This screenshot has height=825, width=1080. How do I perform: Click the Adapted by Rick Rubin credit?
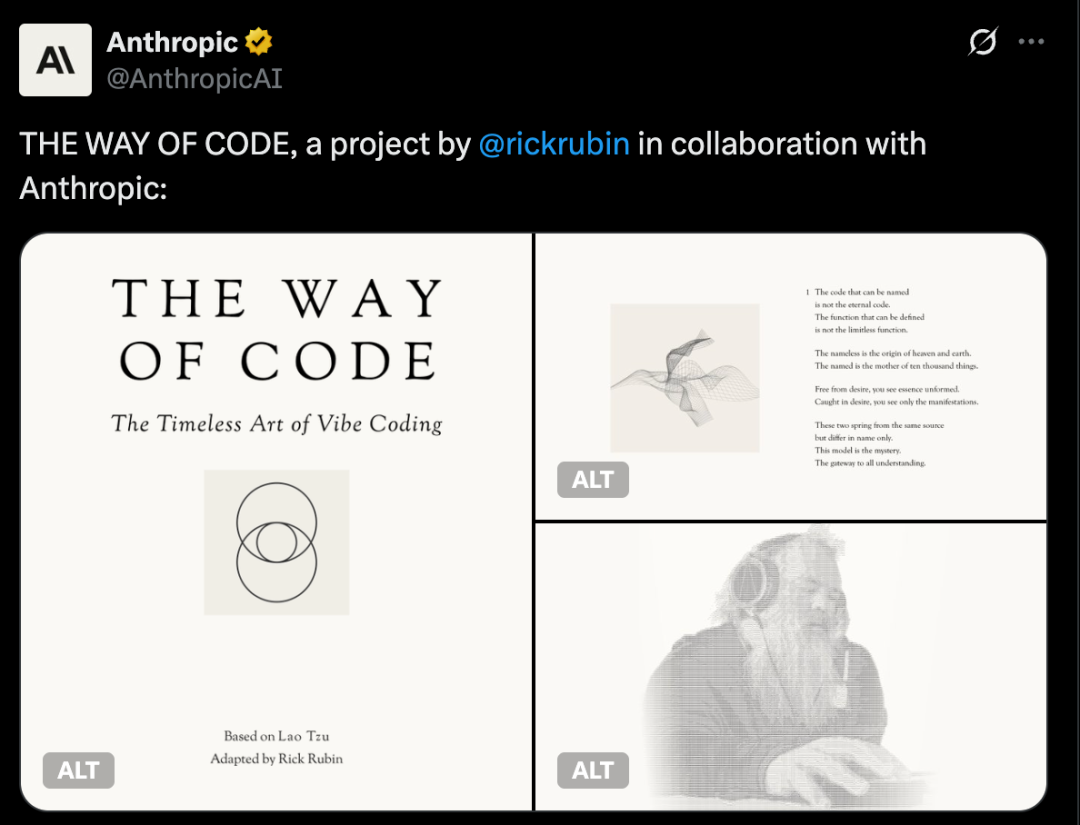coord(276,759)
